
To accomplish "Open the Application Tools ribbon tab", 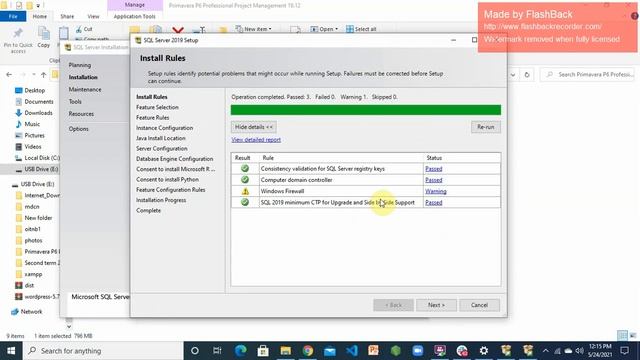I will (x=135, y=16).
